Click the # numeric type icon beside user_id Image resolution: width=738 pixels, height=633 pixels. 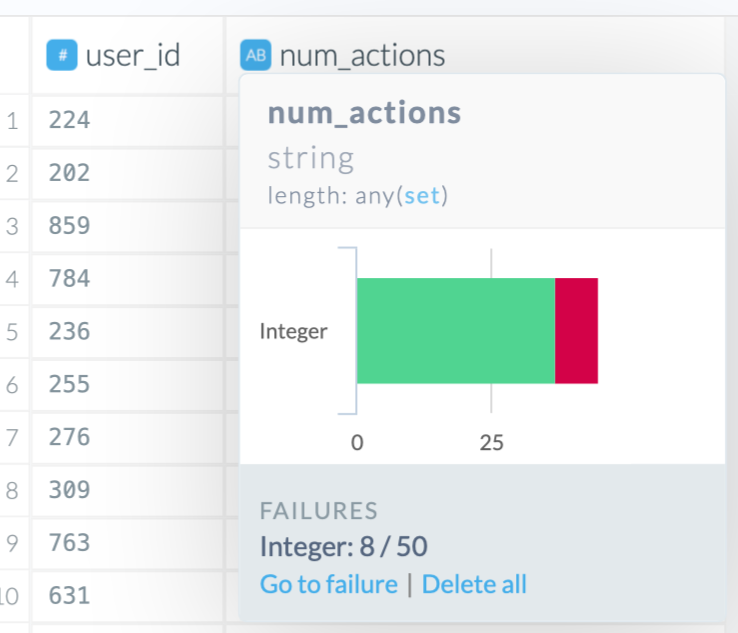click(x=62, y=55)
